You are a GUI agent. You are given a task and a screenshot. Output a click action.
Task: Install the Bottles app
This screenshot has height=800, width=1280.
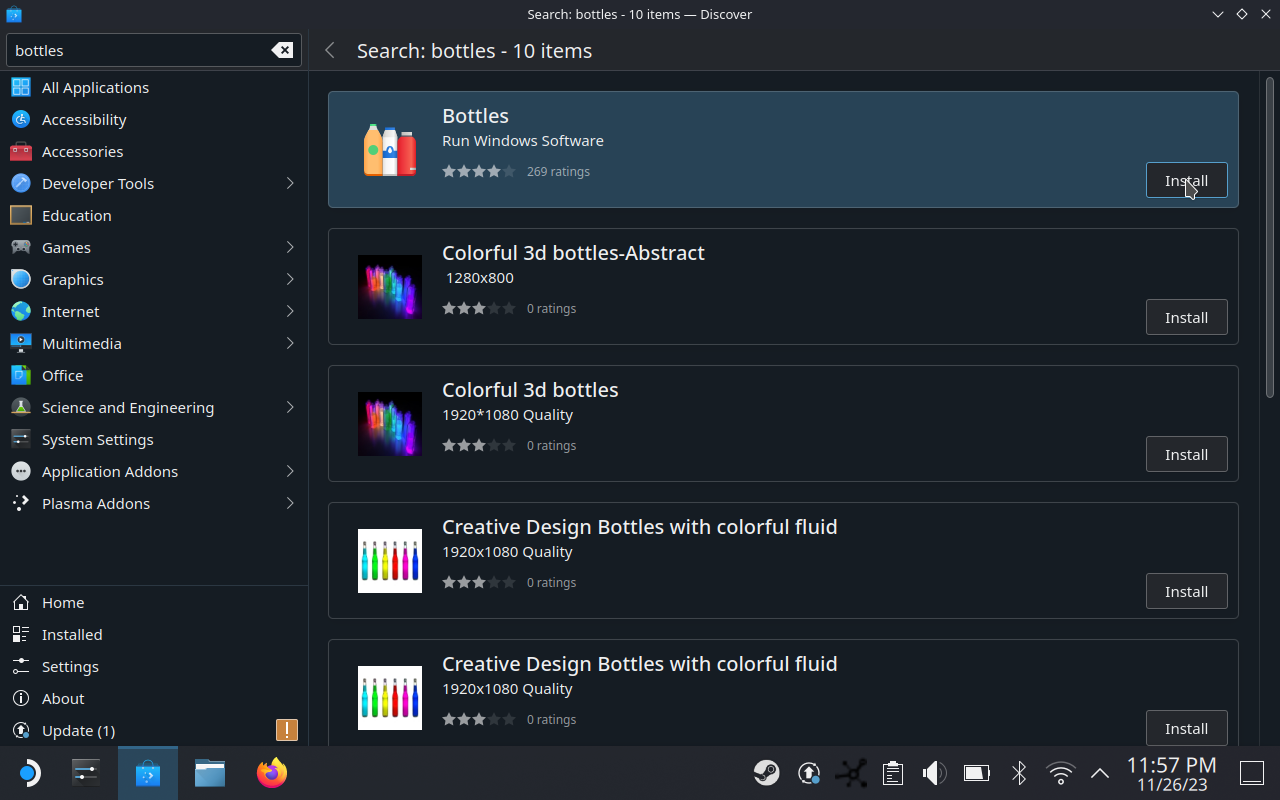(x=1186, y=180)
